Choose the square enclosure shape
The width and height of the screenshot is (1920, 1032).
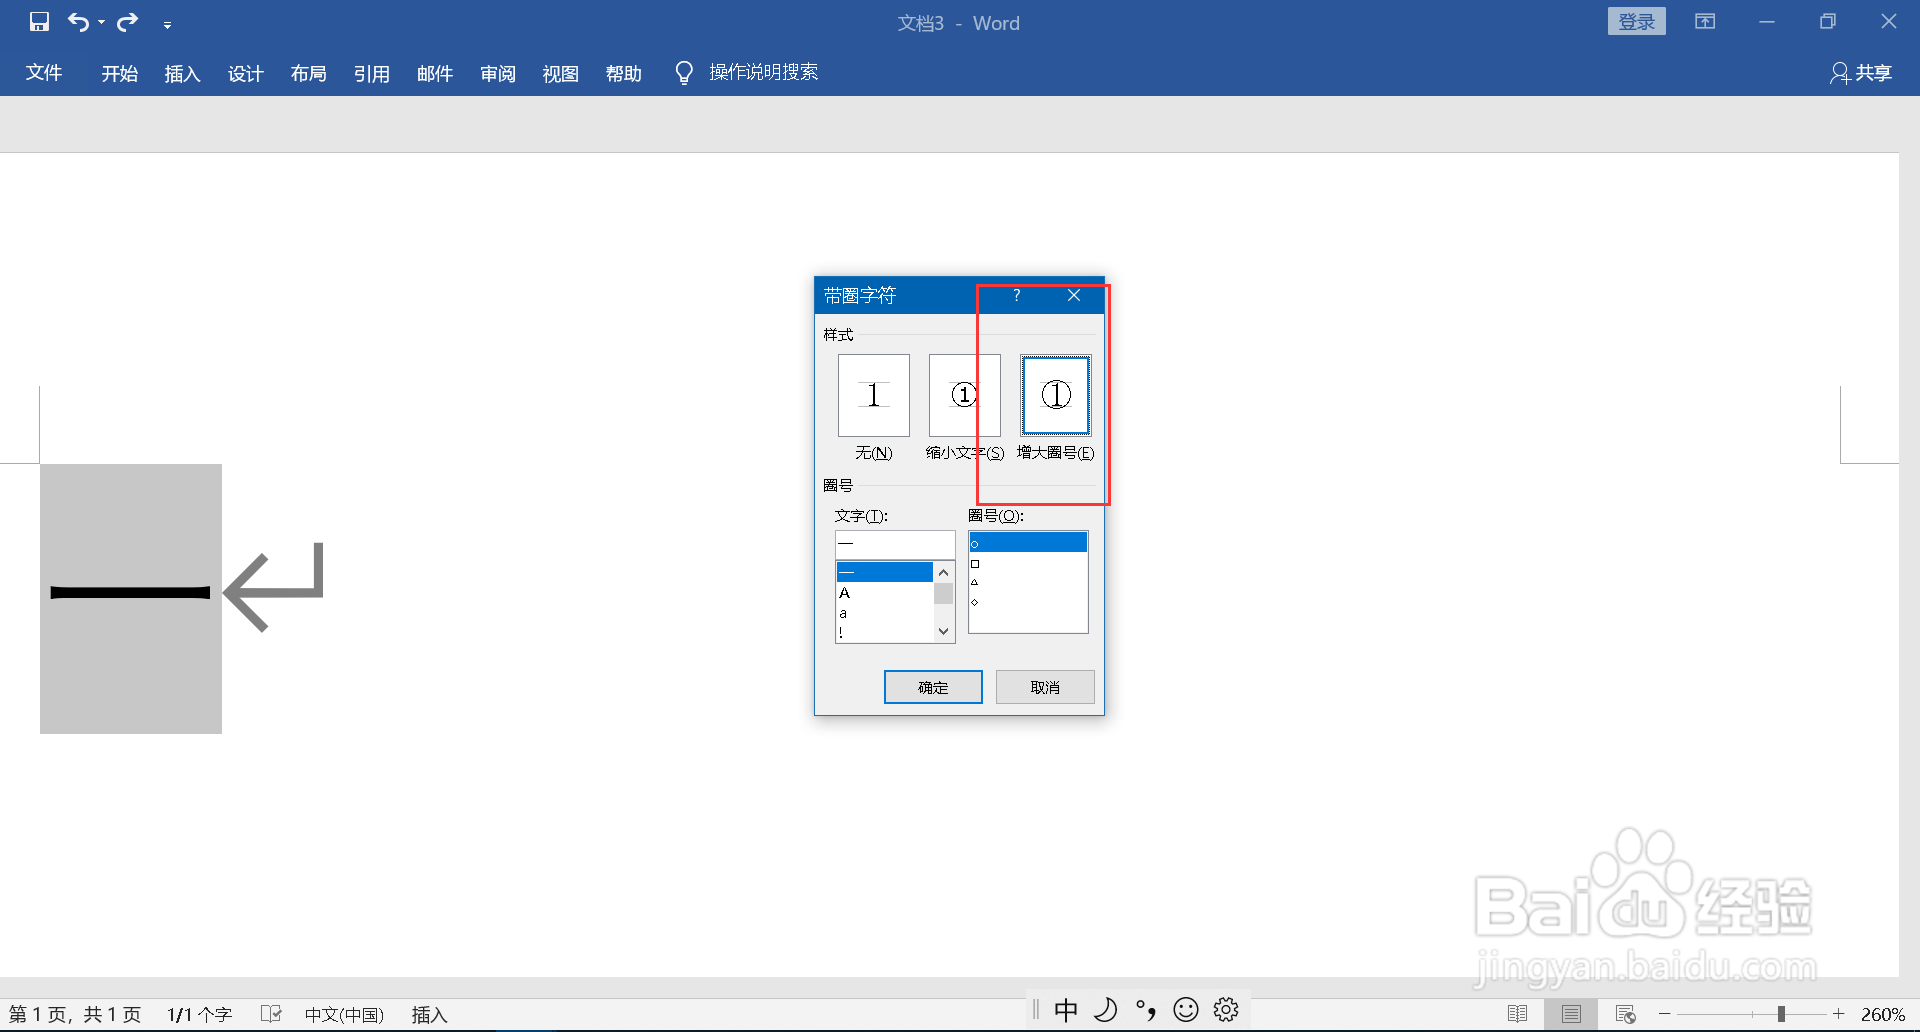1028,563
